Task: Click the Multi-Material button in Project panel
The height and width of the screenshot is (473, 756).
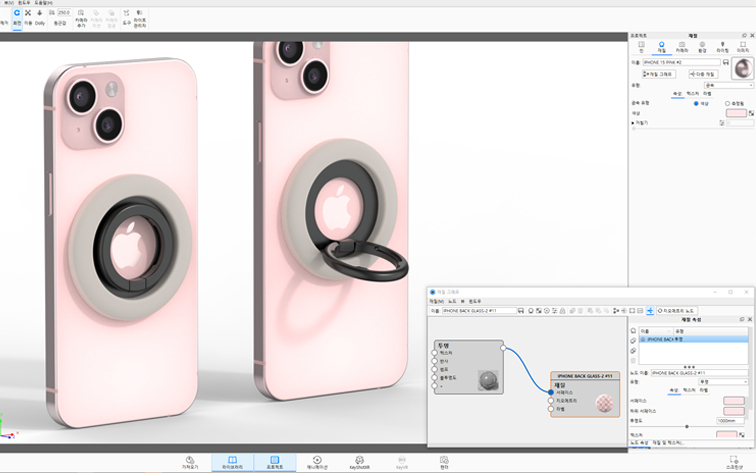Action: pyautogui.click(x=703, y=74)
